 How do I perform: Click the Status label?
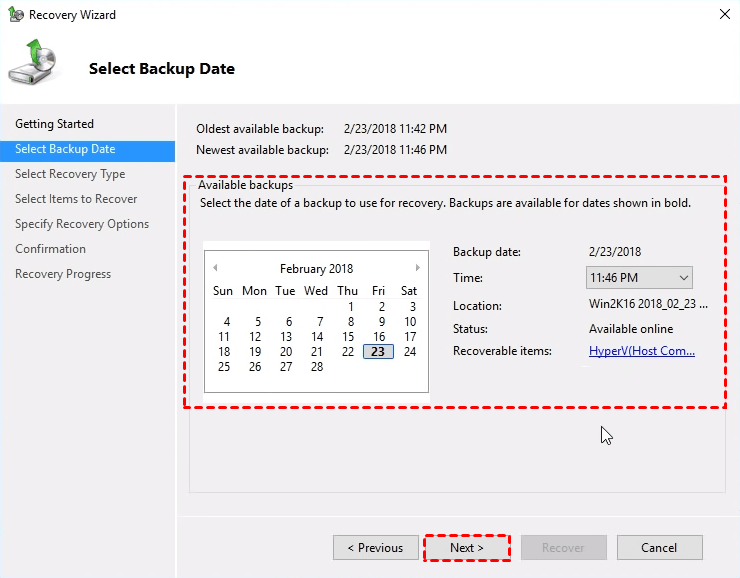pos(470,328)
